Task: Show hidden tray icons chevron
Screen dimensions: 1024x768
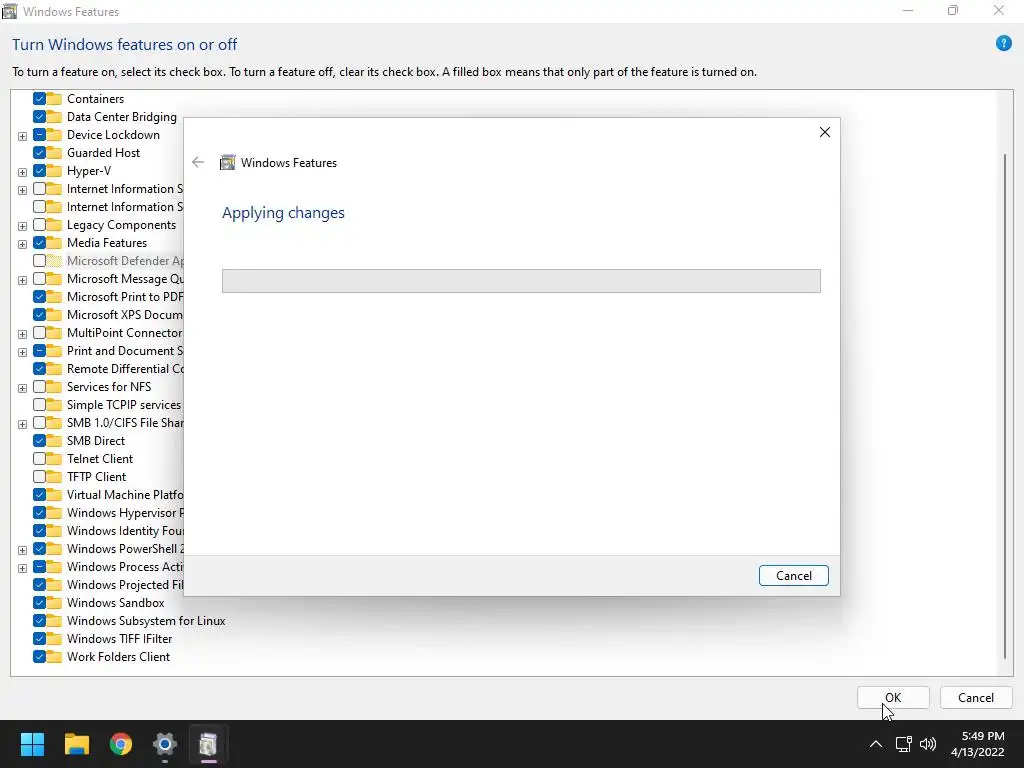Action: pyautogui.click(x=876, y=744)
